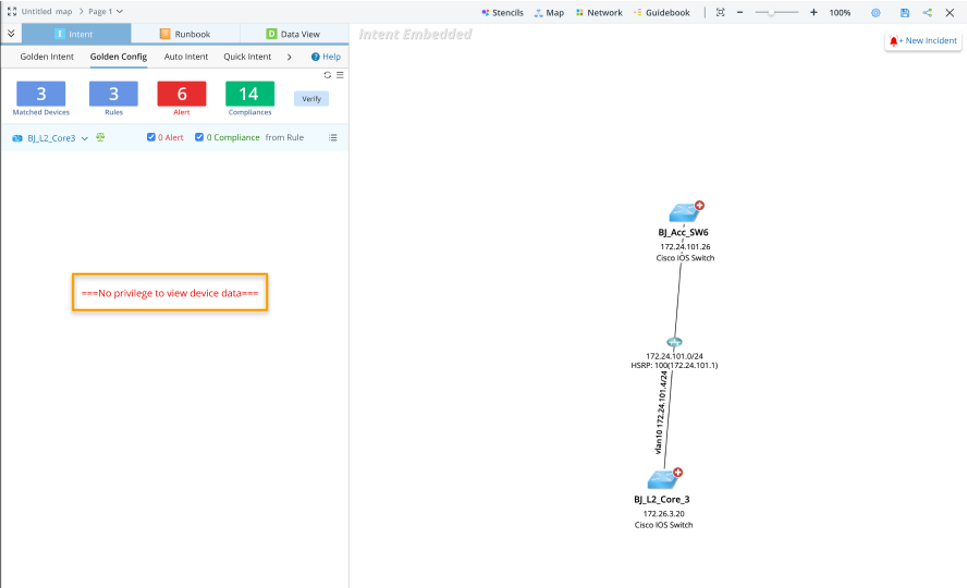Toggle the 0 Compliance checkbox
Screen dimensions: 967x588
pyautogui.click(x=199, y=137)
